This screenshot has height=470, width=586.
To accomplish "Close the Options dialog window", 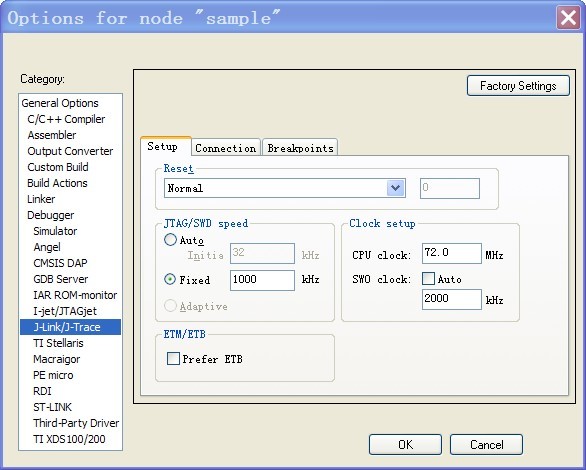I will pyautogui.click(x=568, y=18).
